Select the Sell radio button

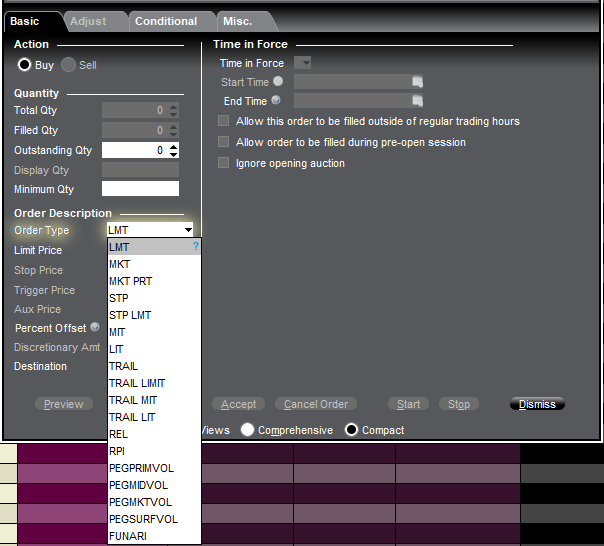coord(68,65)
